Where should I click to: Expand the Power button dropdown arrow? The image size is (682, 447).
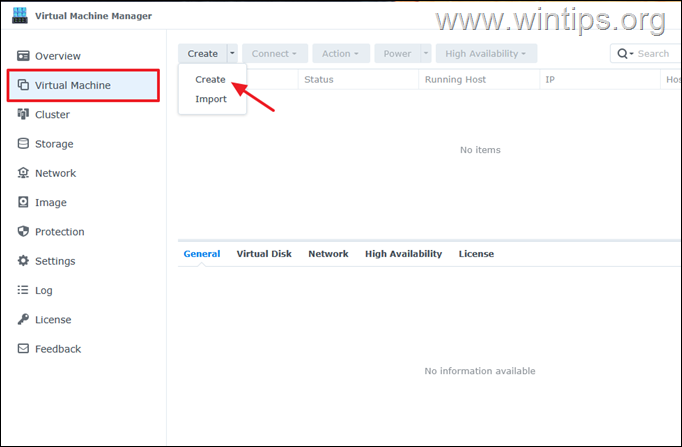point(426,53)
